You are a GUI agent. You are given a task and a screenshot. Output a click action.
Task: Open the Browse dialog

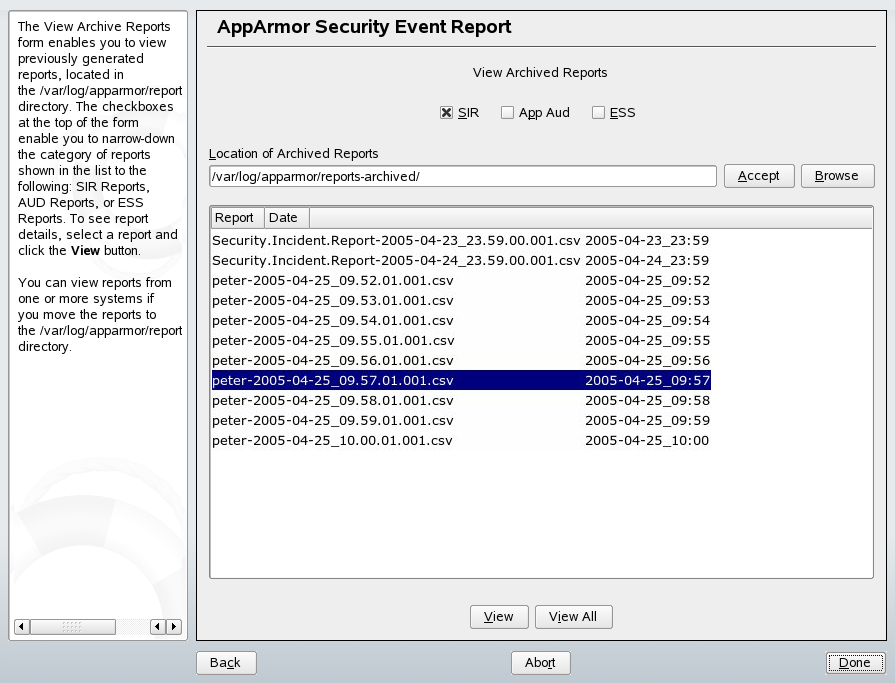[837, 175]
